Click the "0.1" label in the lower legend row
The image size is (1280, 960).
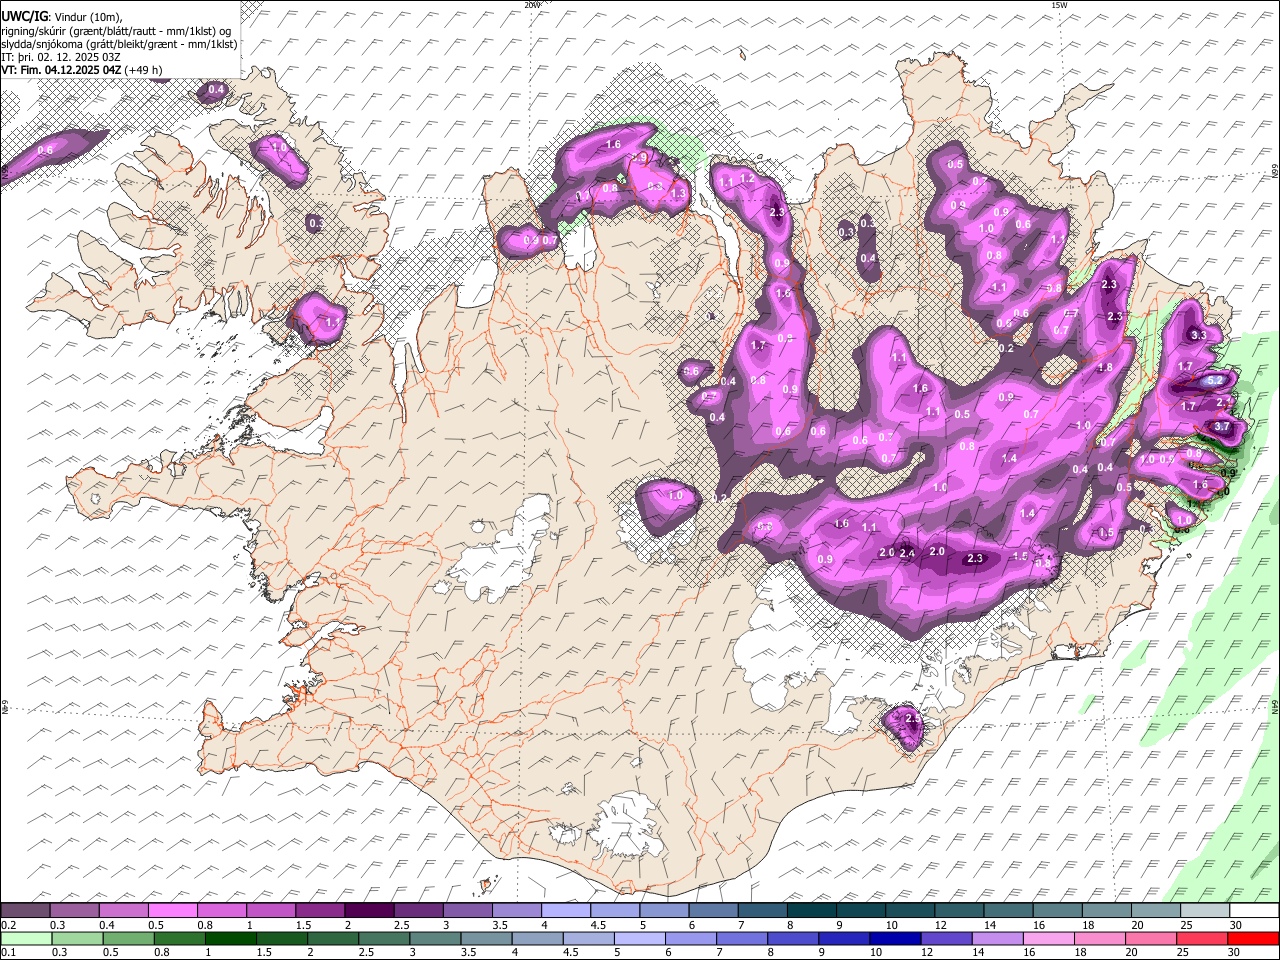9,953
